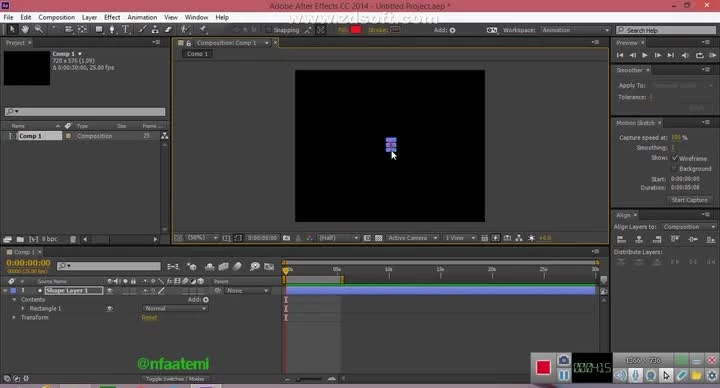Image resolution: width=720 pixels, height=388 pixels.
Task: Open the Layer menu
Action: 89,17
